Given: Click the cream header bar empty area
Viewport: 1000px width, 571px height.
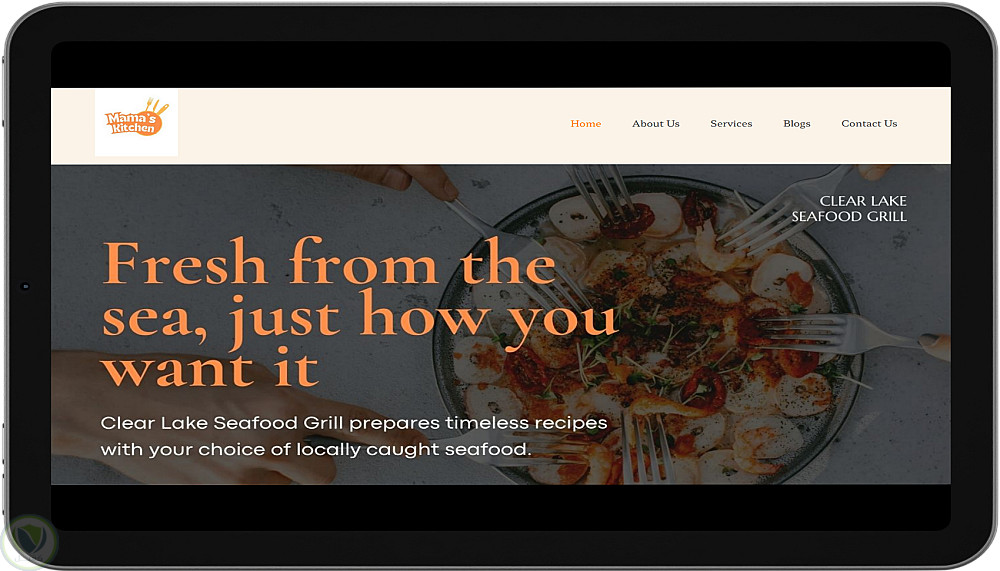Looking at the screenshot, I should [370, 126].
